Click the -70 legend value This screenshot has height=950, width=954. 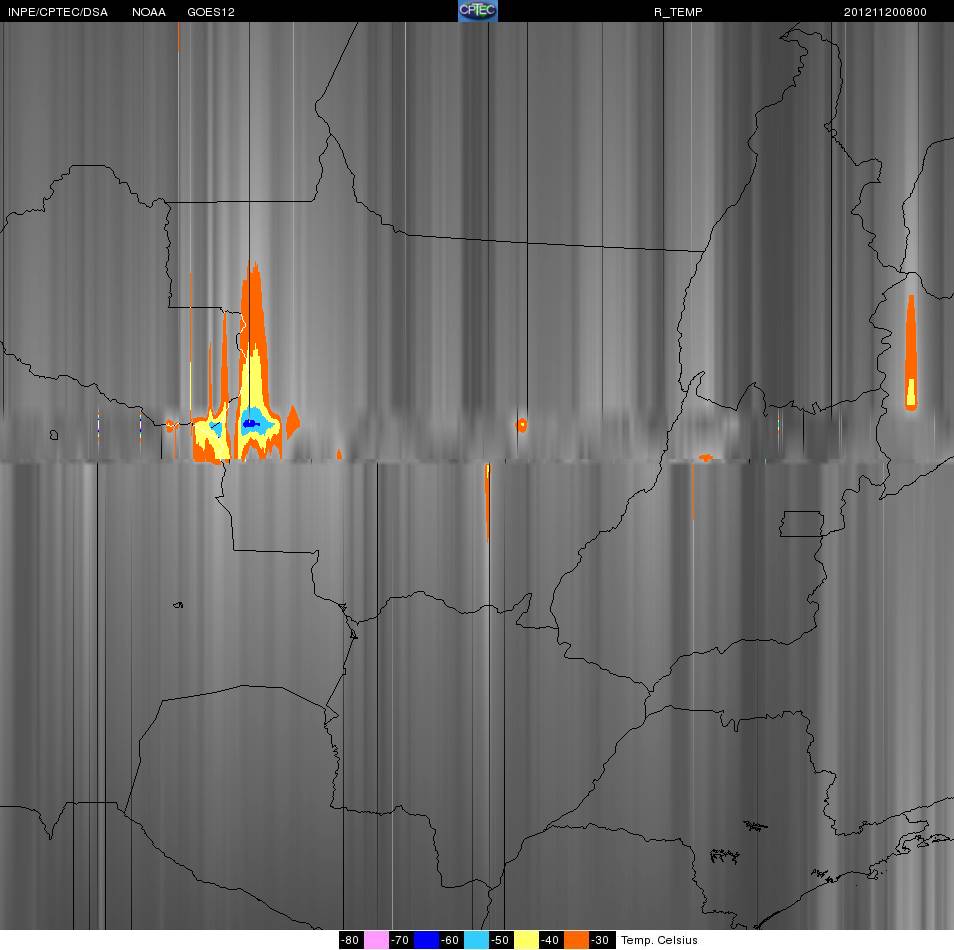point(400,940)
